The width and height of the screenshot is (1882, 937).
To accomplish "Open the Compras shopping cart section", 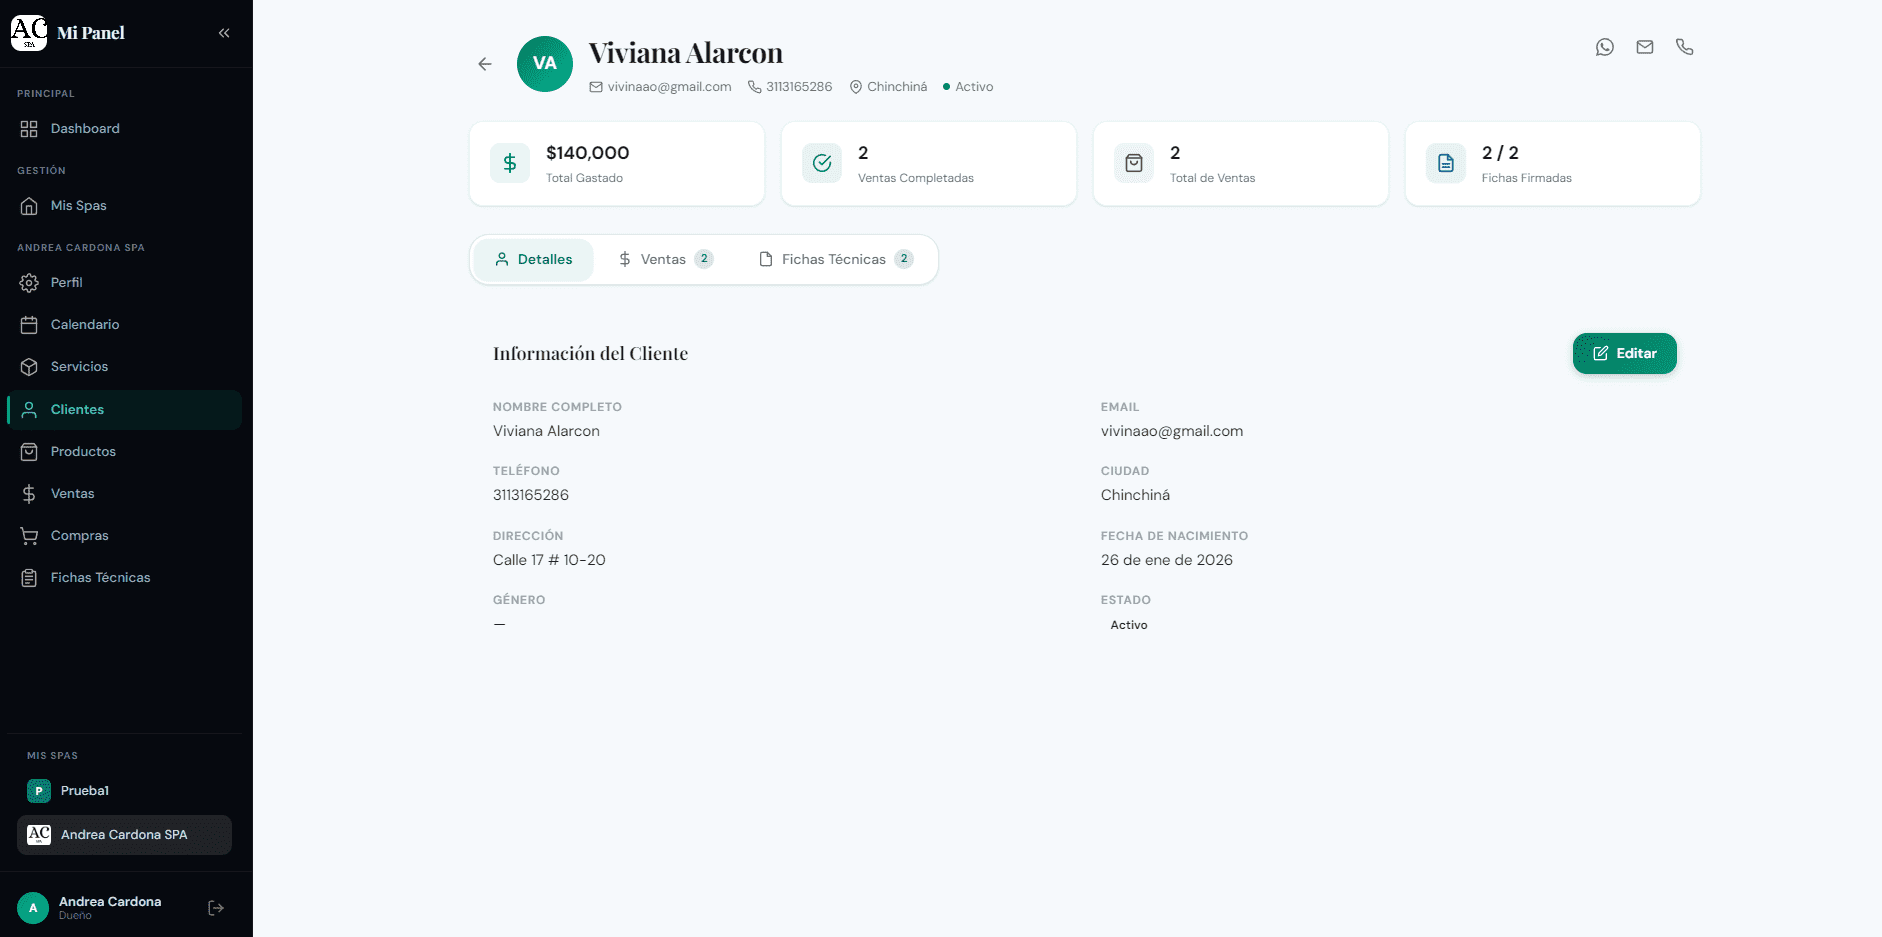I will 80,535.
